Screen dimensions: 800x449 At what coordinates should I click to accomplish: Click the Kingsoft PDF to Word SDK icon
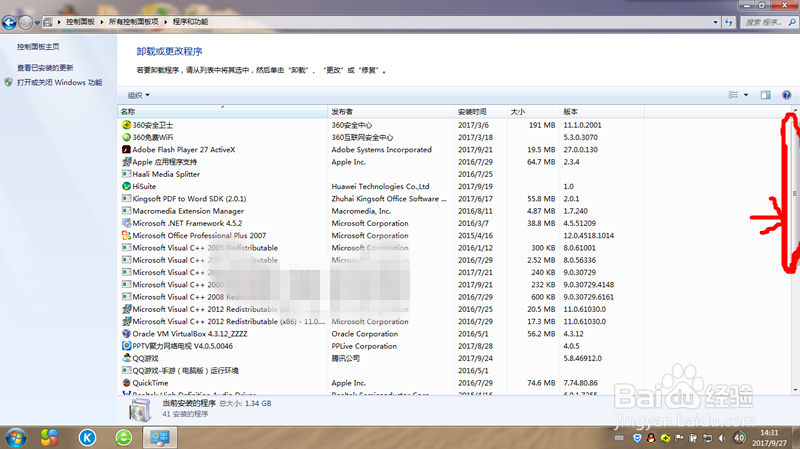tap(127, 198)
